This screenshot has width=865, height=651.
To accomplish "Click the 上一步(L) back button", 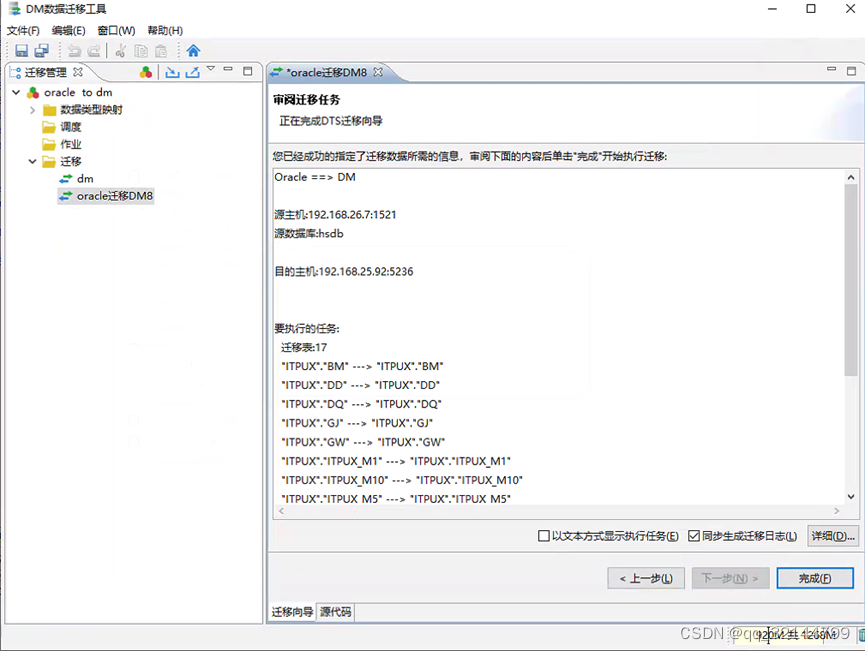I will point(646,578).
